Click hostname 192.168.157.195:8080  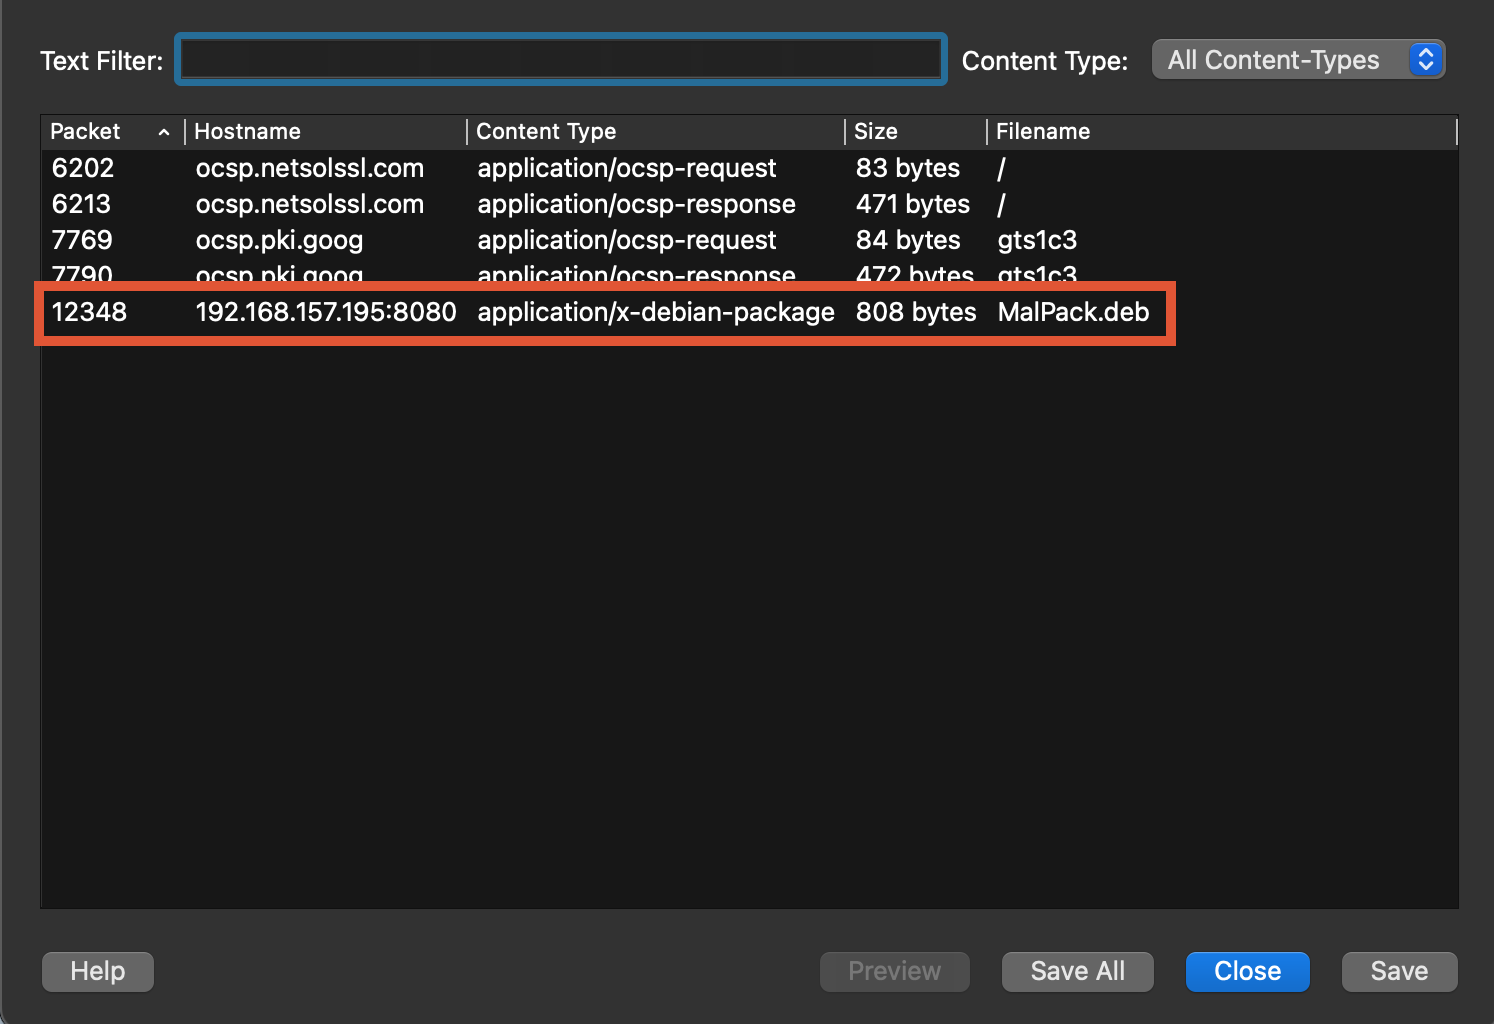326,312
